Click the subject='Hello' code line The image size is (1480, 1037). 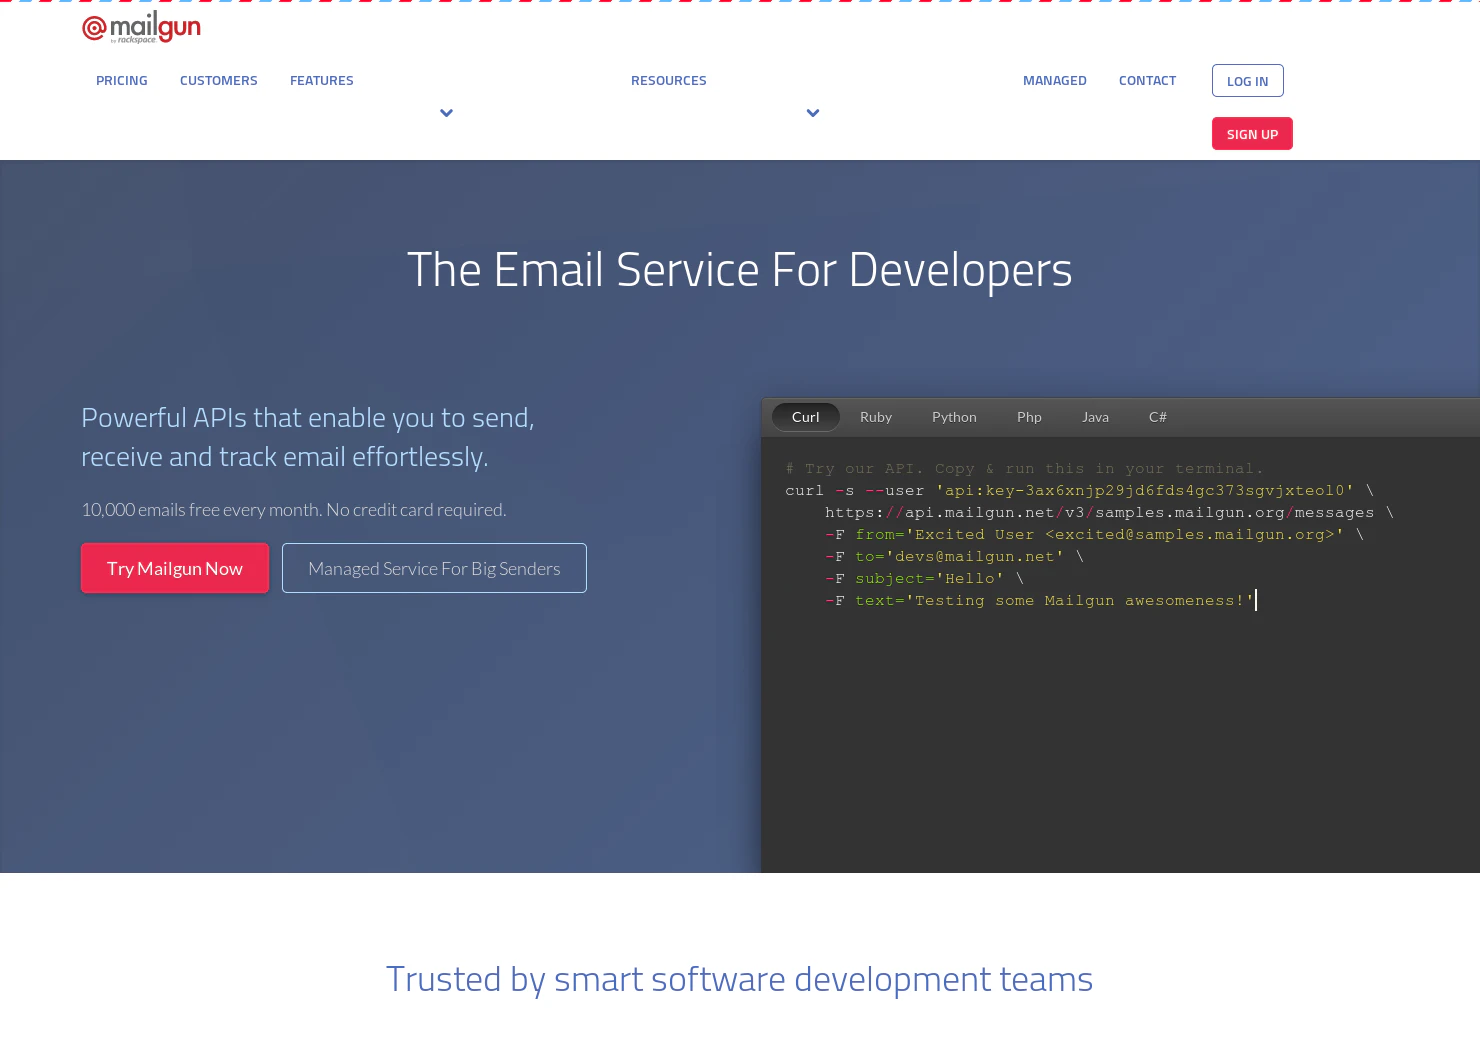925,578
